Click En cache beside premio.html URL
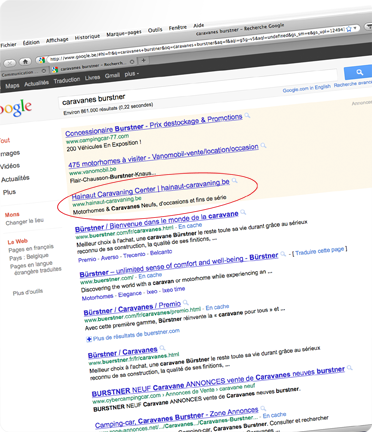Image resolution: width=372 pixels, height=432 pixels. tap(217, 307)
